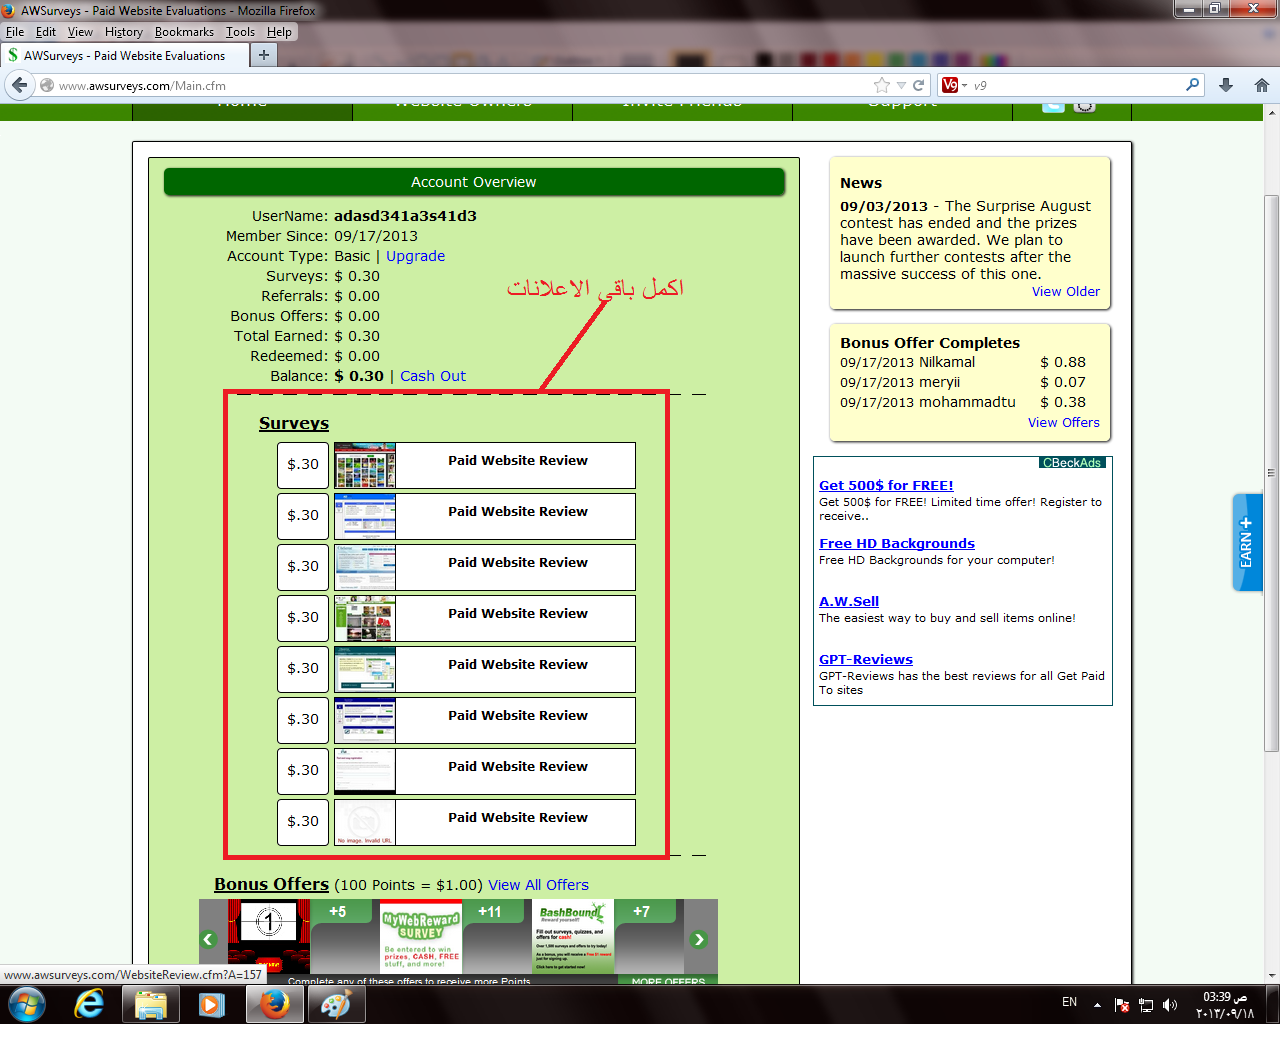The width and height of the screenshot is (1286, 1038).
Task: Reload the page using the refresh icon
Action: click(919, 85)
